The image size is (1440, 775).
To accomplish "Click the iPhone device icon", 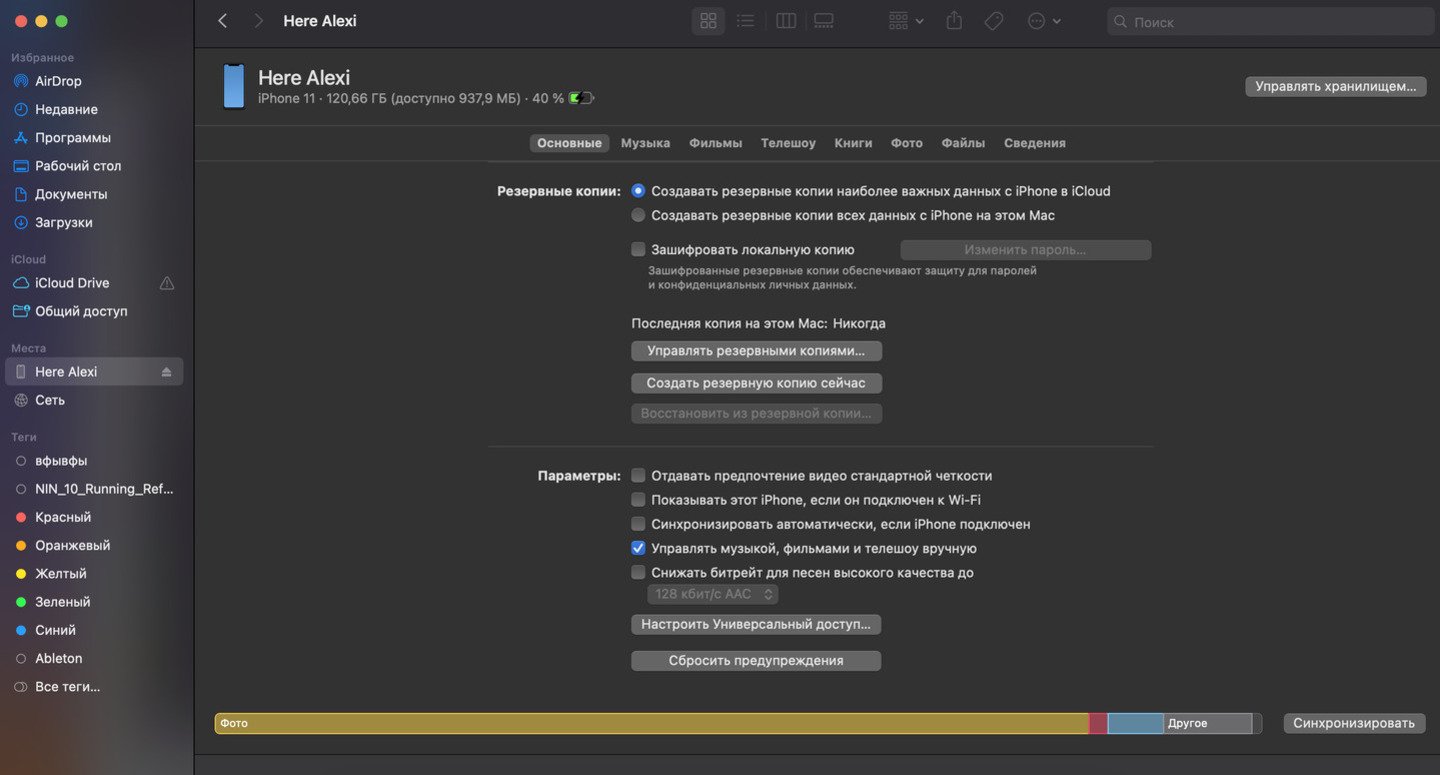I will 233,86.
